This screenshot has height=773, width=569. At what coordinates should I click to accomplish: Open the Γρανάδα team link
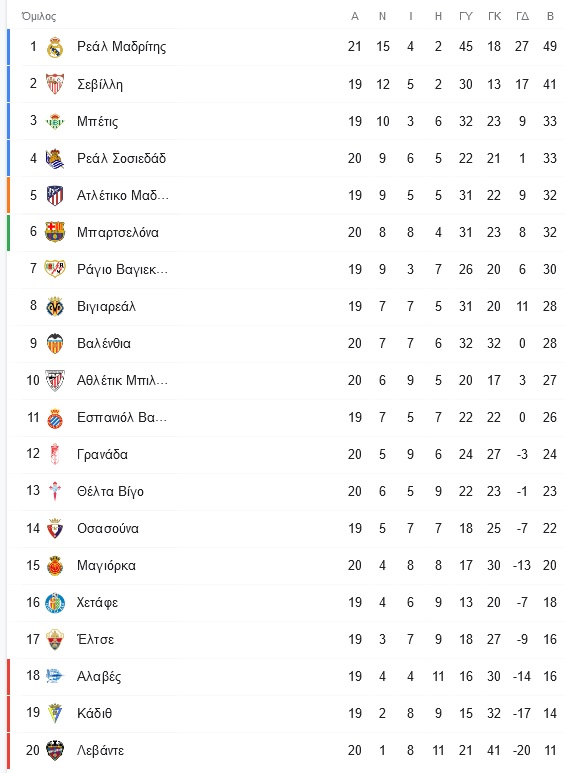point(103,454)
